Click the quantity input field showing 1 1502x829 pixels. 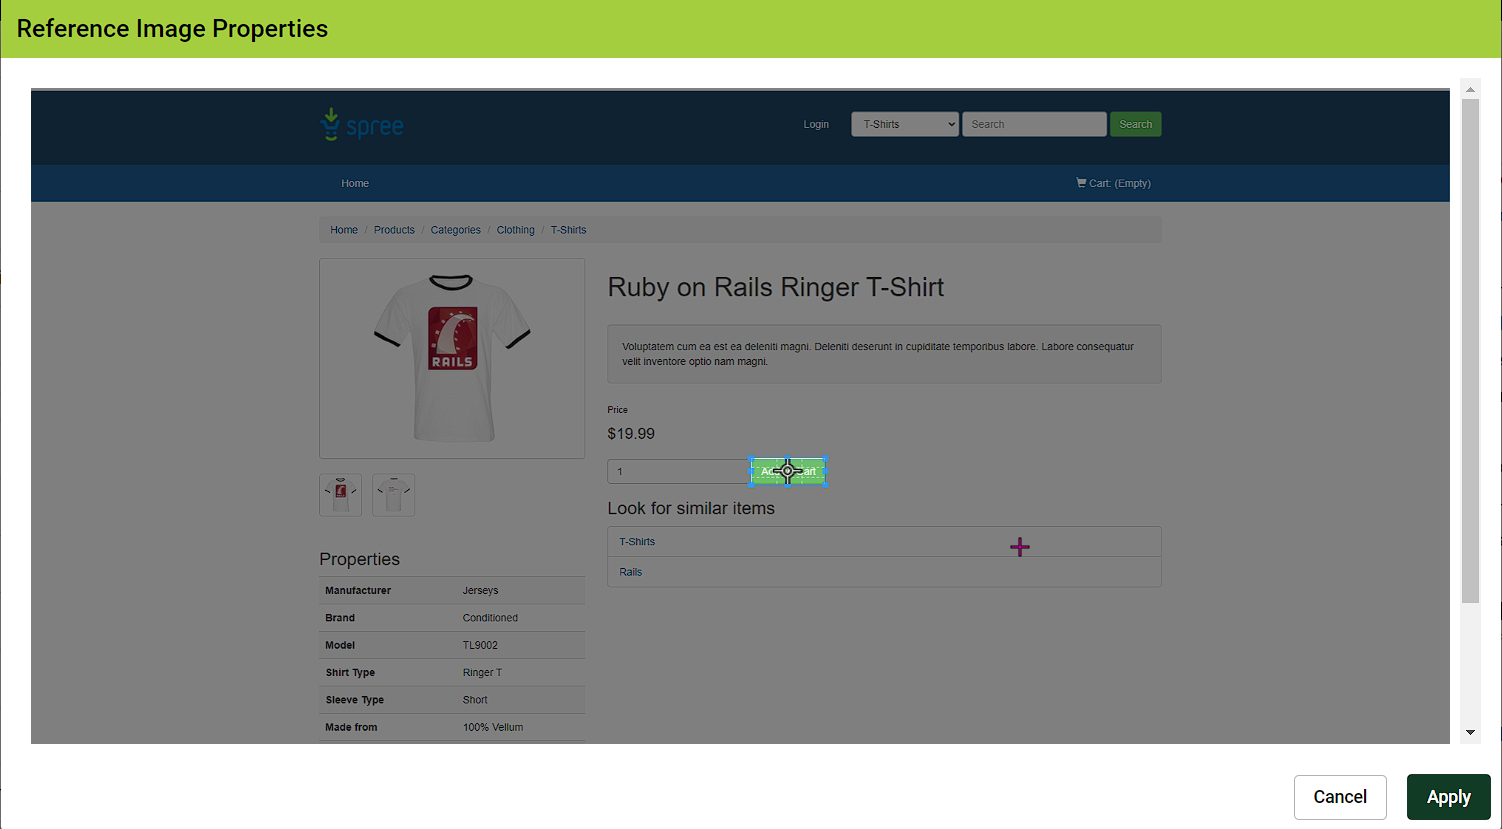678,471
